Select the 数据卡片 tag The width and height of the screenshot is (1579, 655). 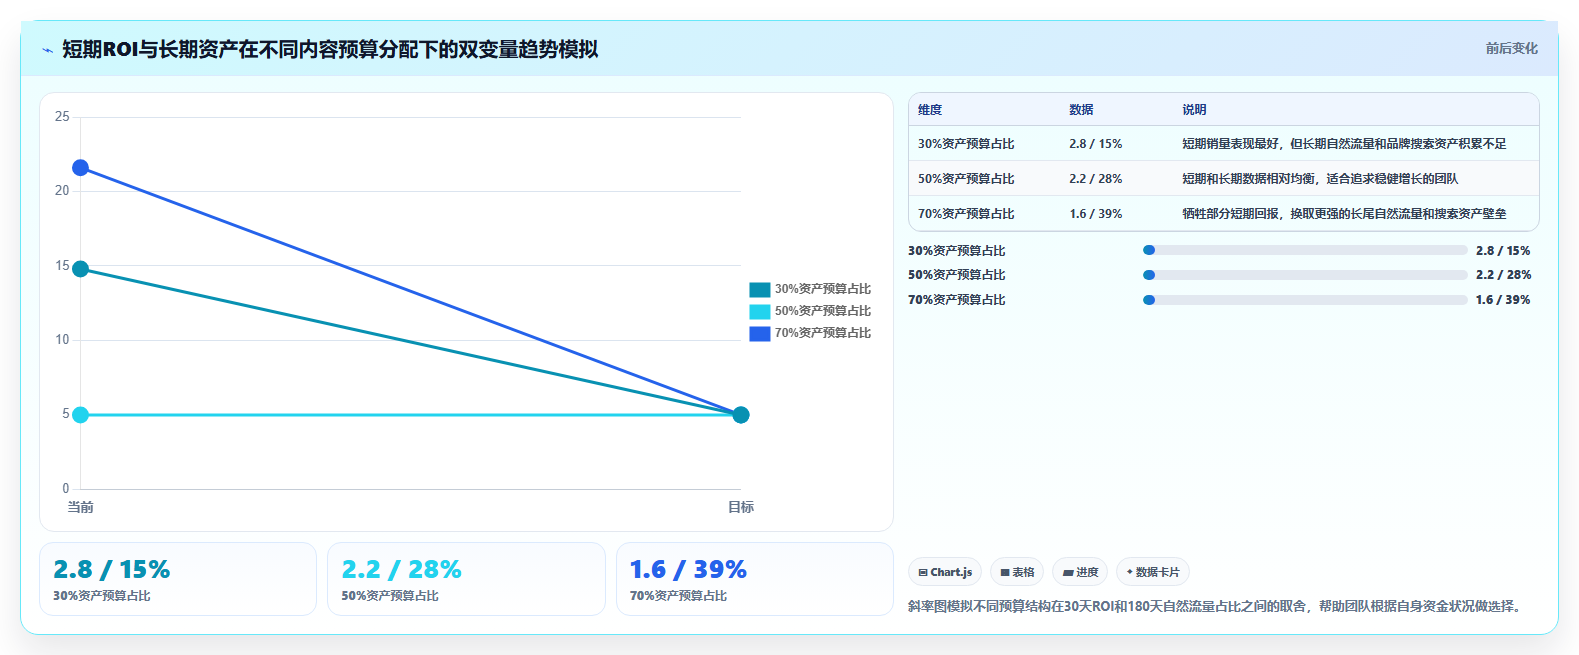tap(1153, 572)
